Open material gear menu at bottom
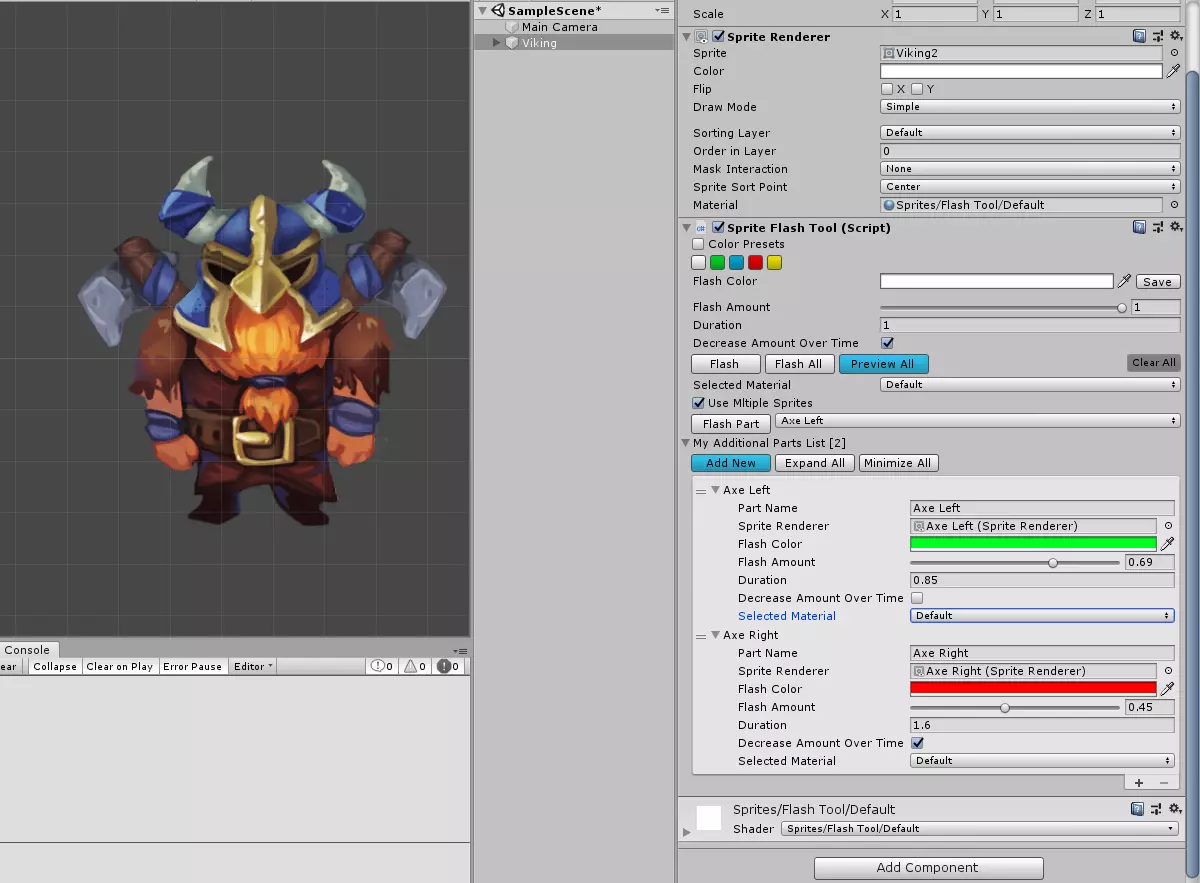1200x883 pixels. tap(1173, 809)
